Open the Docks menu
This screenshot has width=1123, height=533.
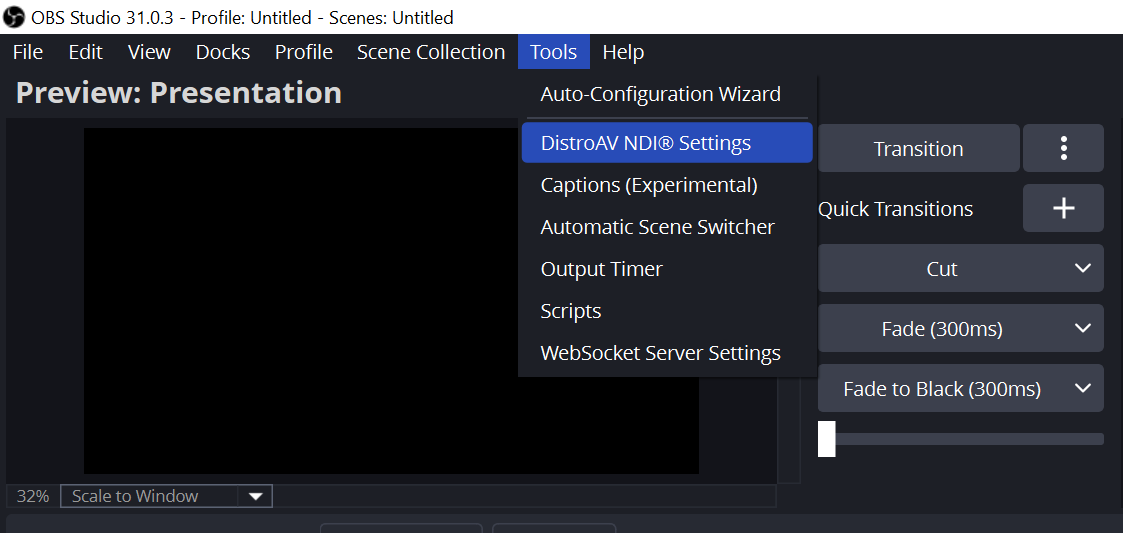point(222,52)
